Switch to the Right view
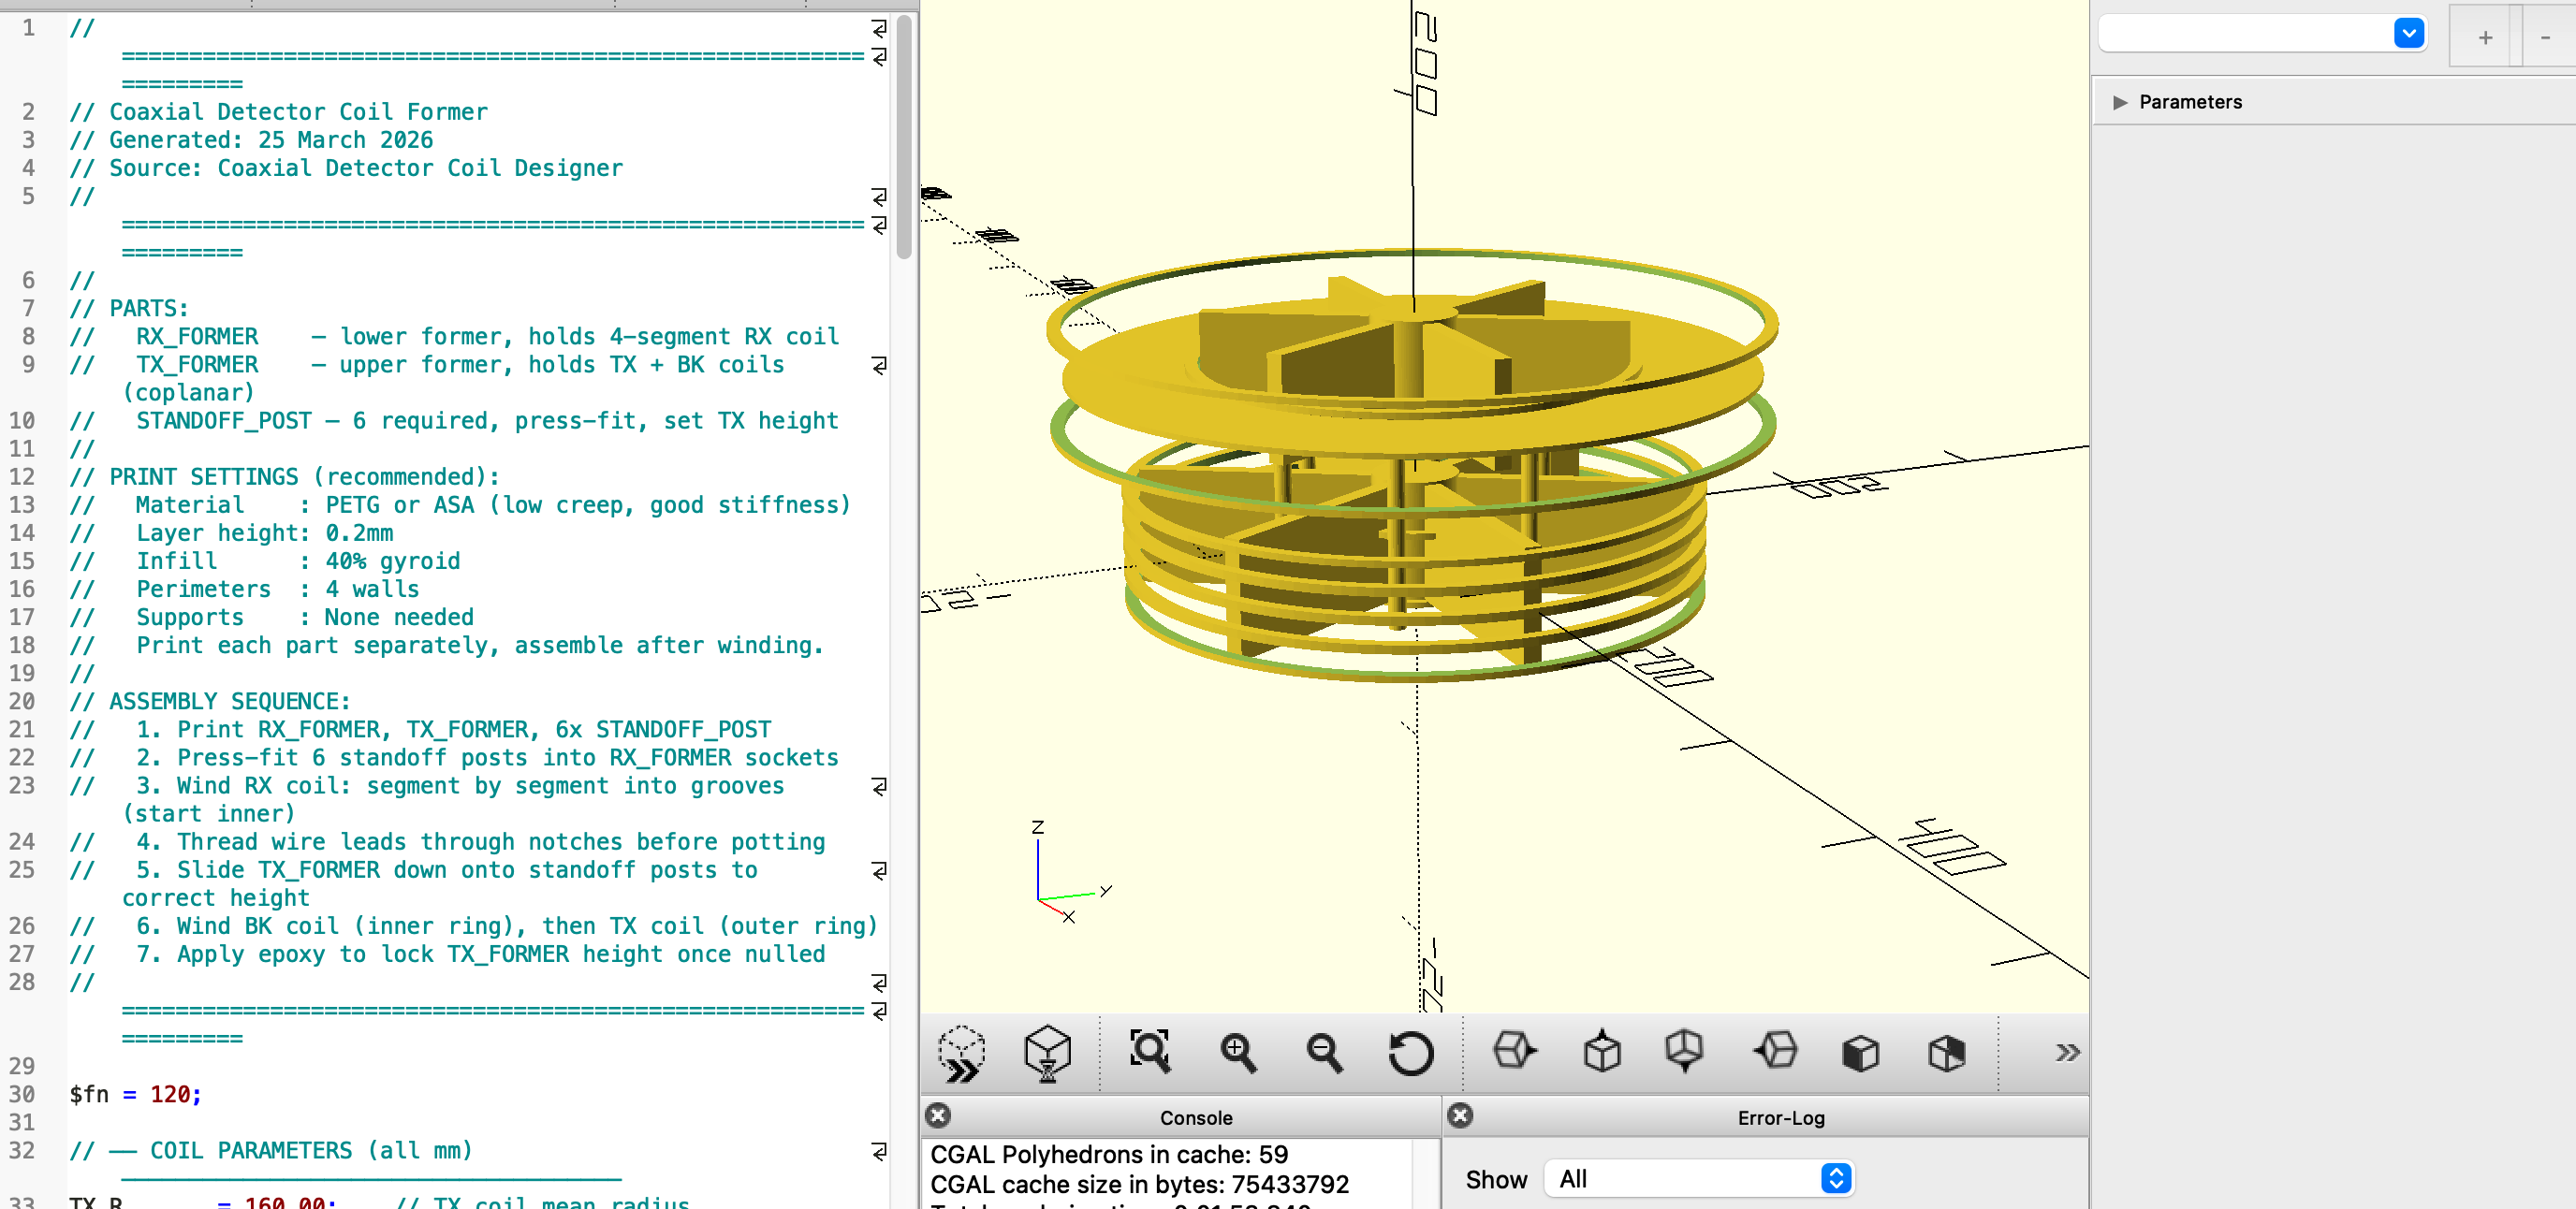 coord(1514,1052)
